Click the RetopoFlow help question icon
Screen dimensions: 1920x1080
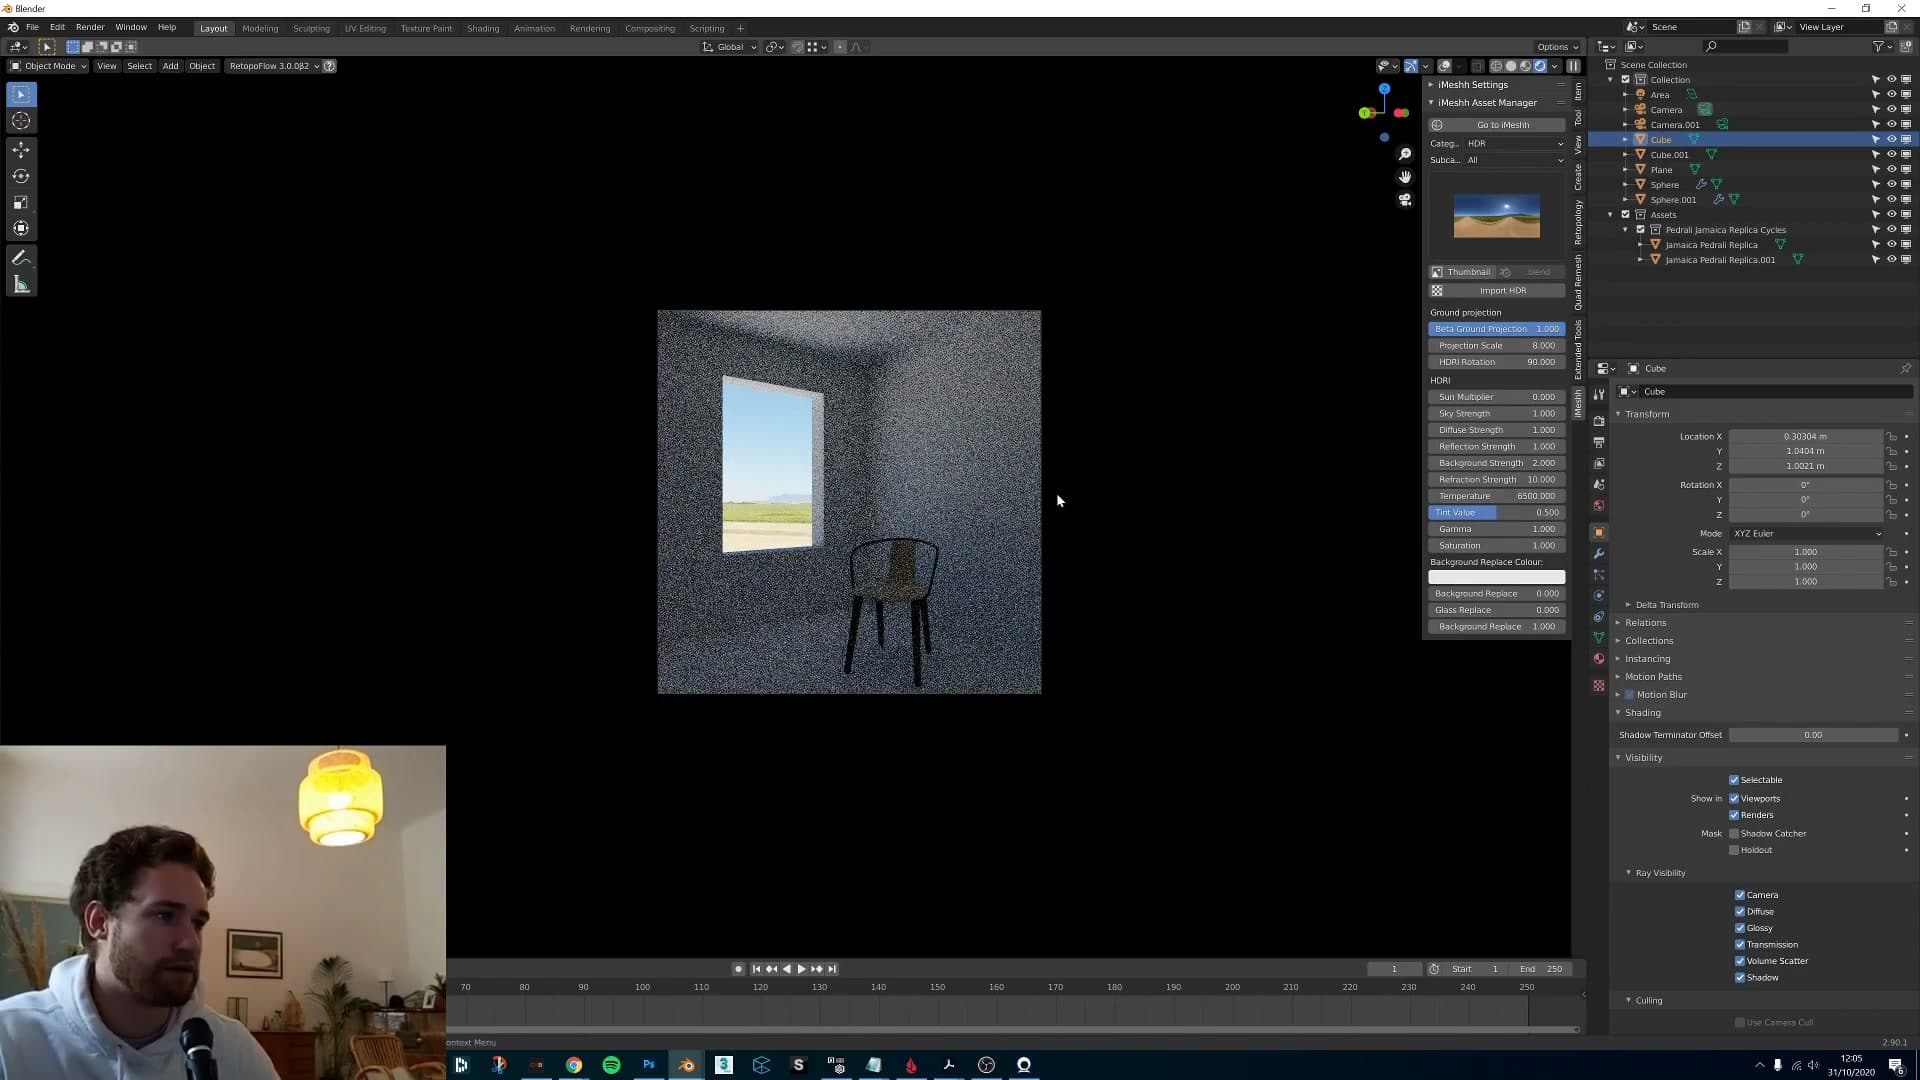click(329, 66)
